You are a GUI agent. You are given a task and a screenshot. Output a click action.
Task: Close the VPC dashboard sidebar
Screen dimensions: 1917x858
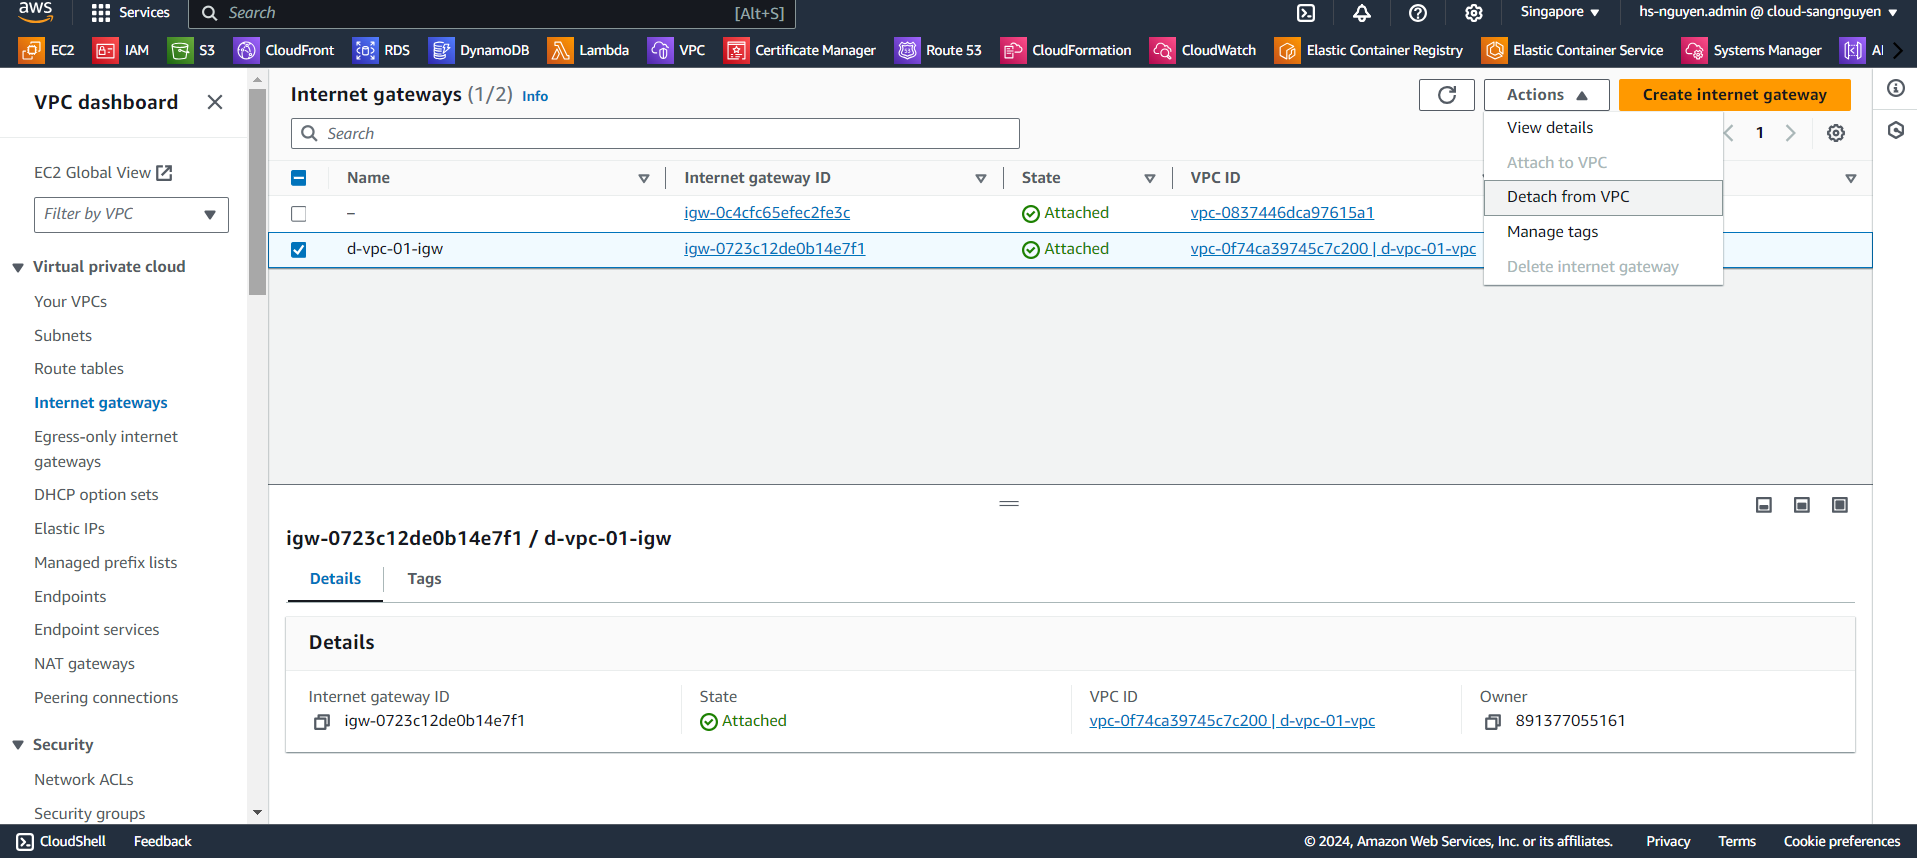tap(215, 102)
